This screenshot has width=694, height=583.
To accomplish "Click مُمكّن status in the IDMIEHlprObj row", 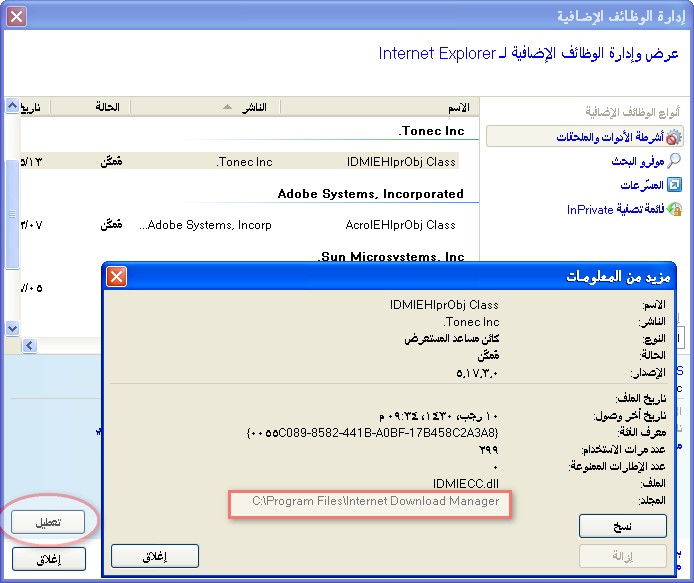I will [111, 161].
